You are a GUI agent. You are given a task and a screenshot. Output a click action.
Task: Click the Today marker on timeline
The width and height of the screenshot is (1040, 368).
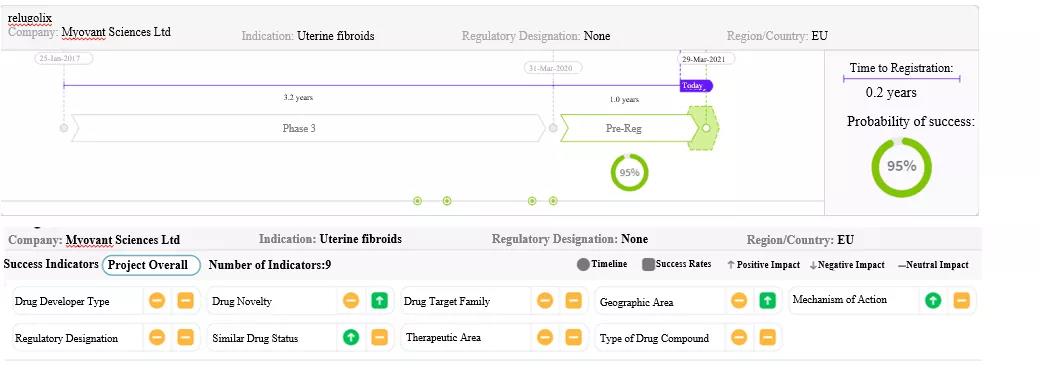696,86
